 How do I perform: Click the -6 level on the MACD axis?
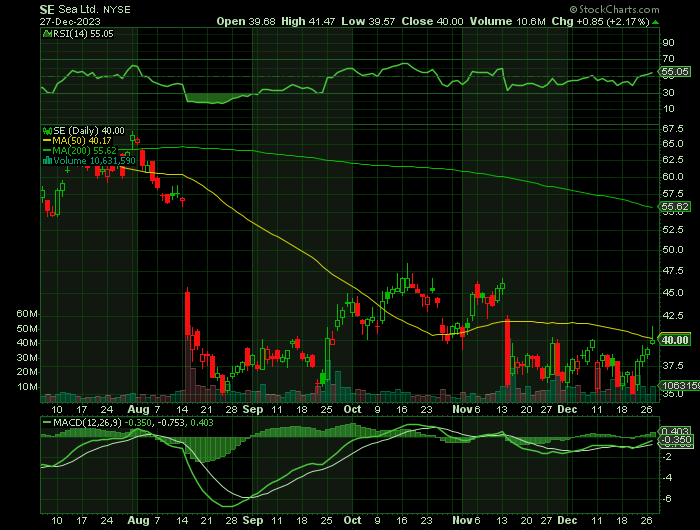point(667,499)
